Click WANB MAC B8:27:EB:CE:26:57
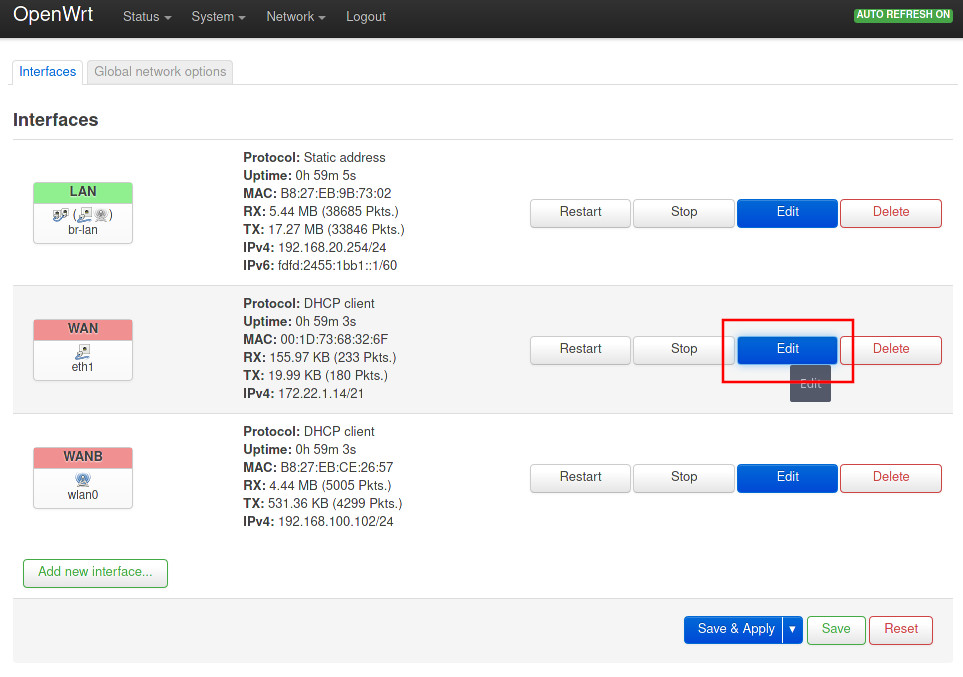 tap(337, 468)
